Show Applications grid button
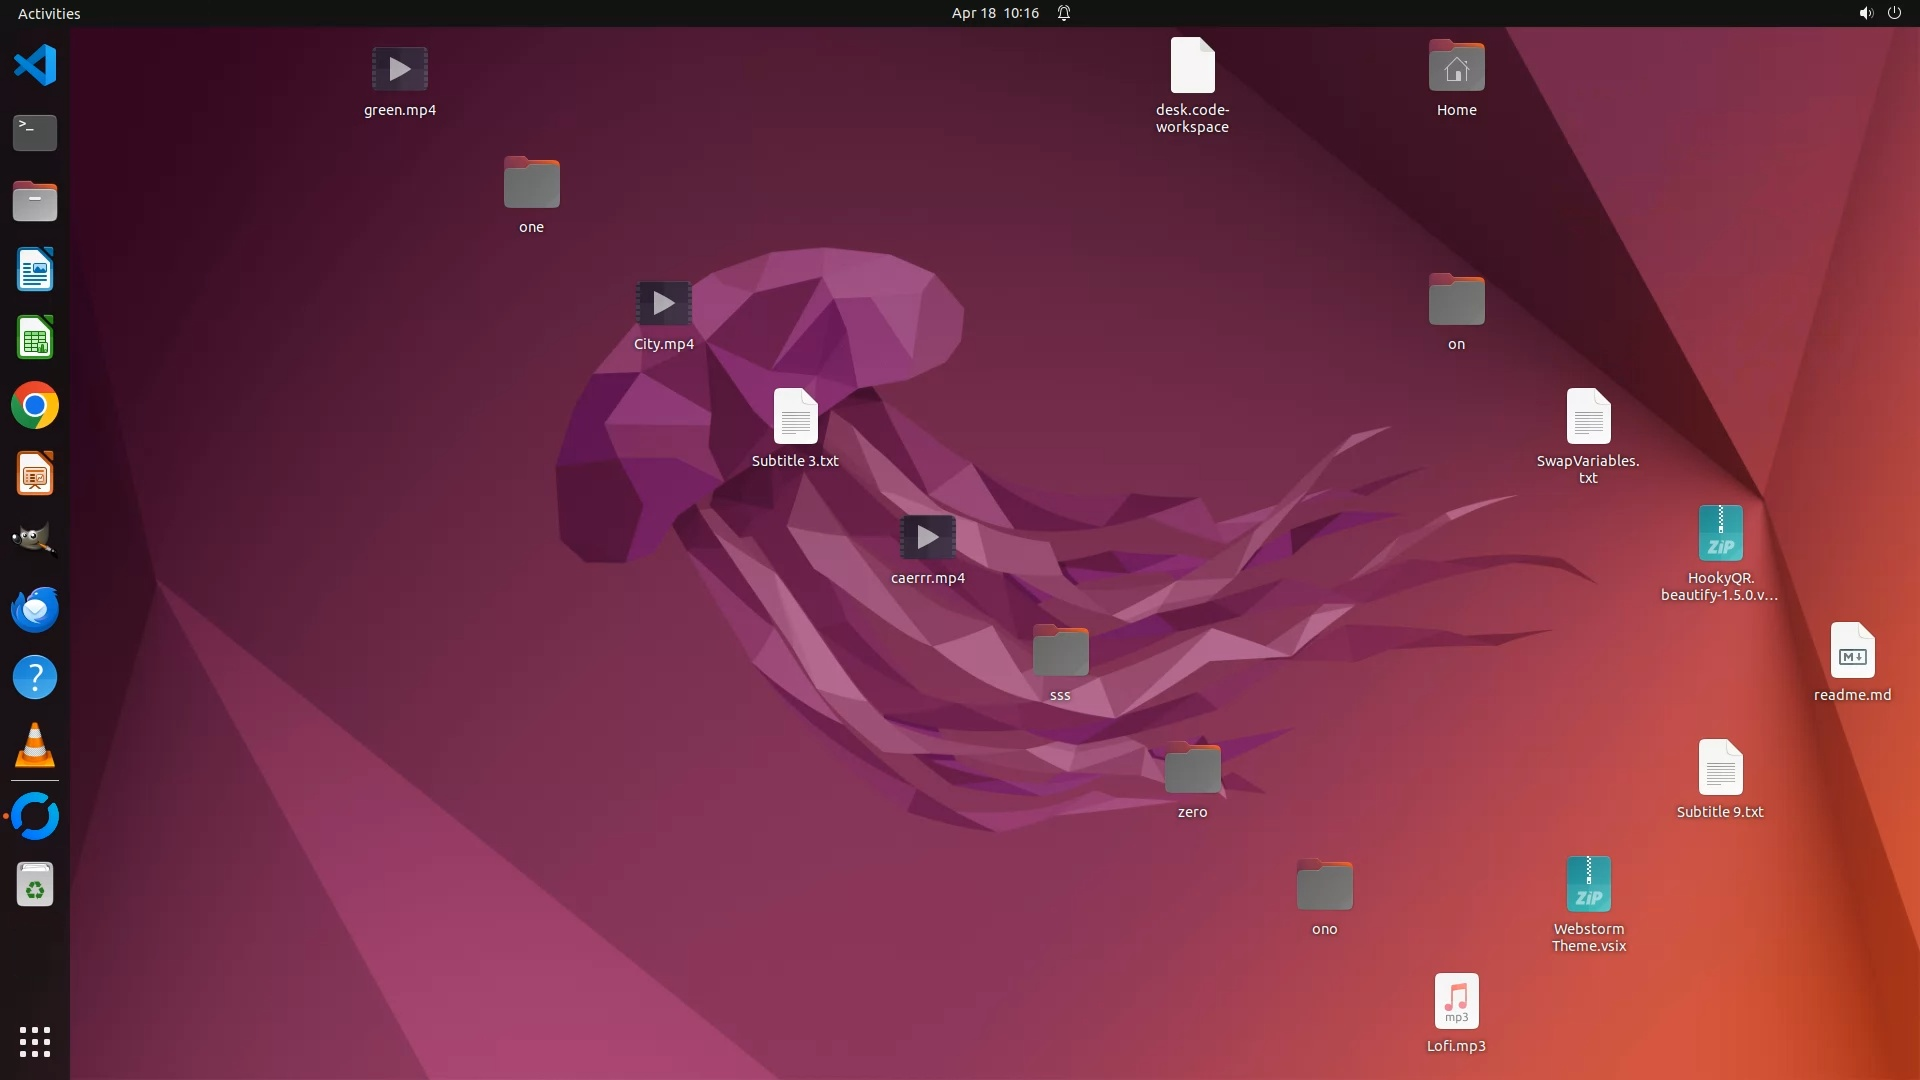The height and width of the screenshot is (1080, 1920). point(35,1041)
